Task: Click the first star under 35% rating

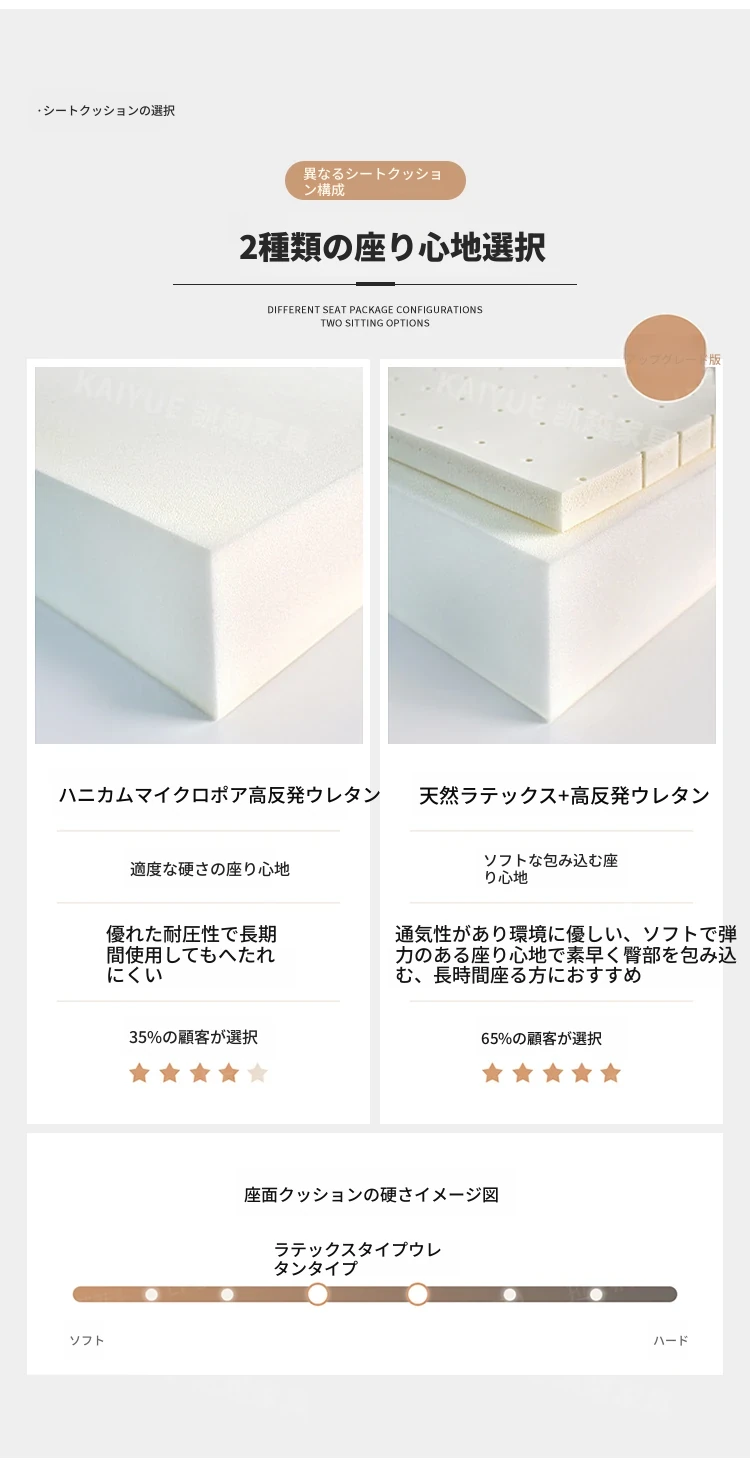Action: [139, 1073]
